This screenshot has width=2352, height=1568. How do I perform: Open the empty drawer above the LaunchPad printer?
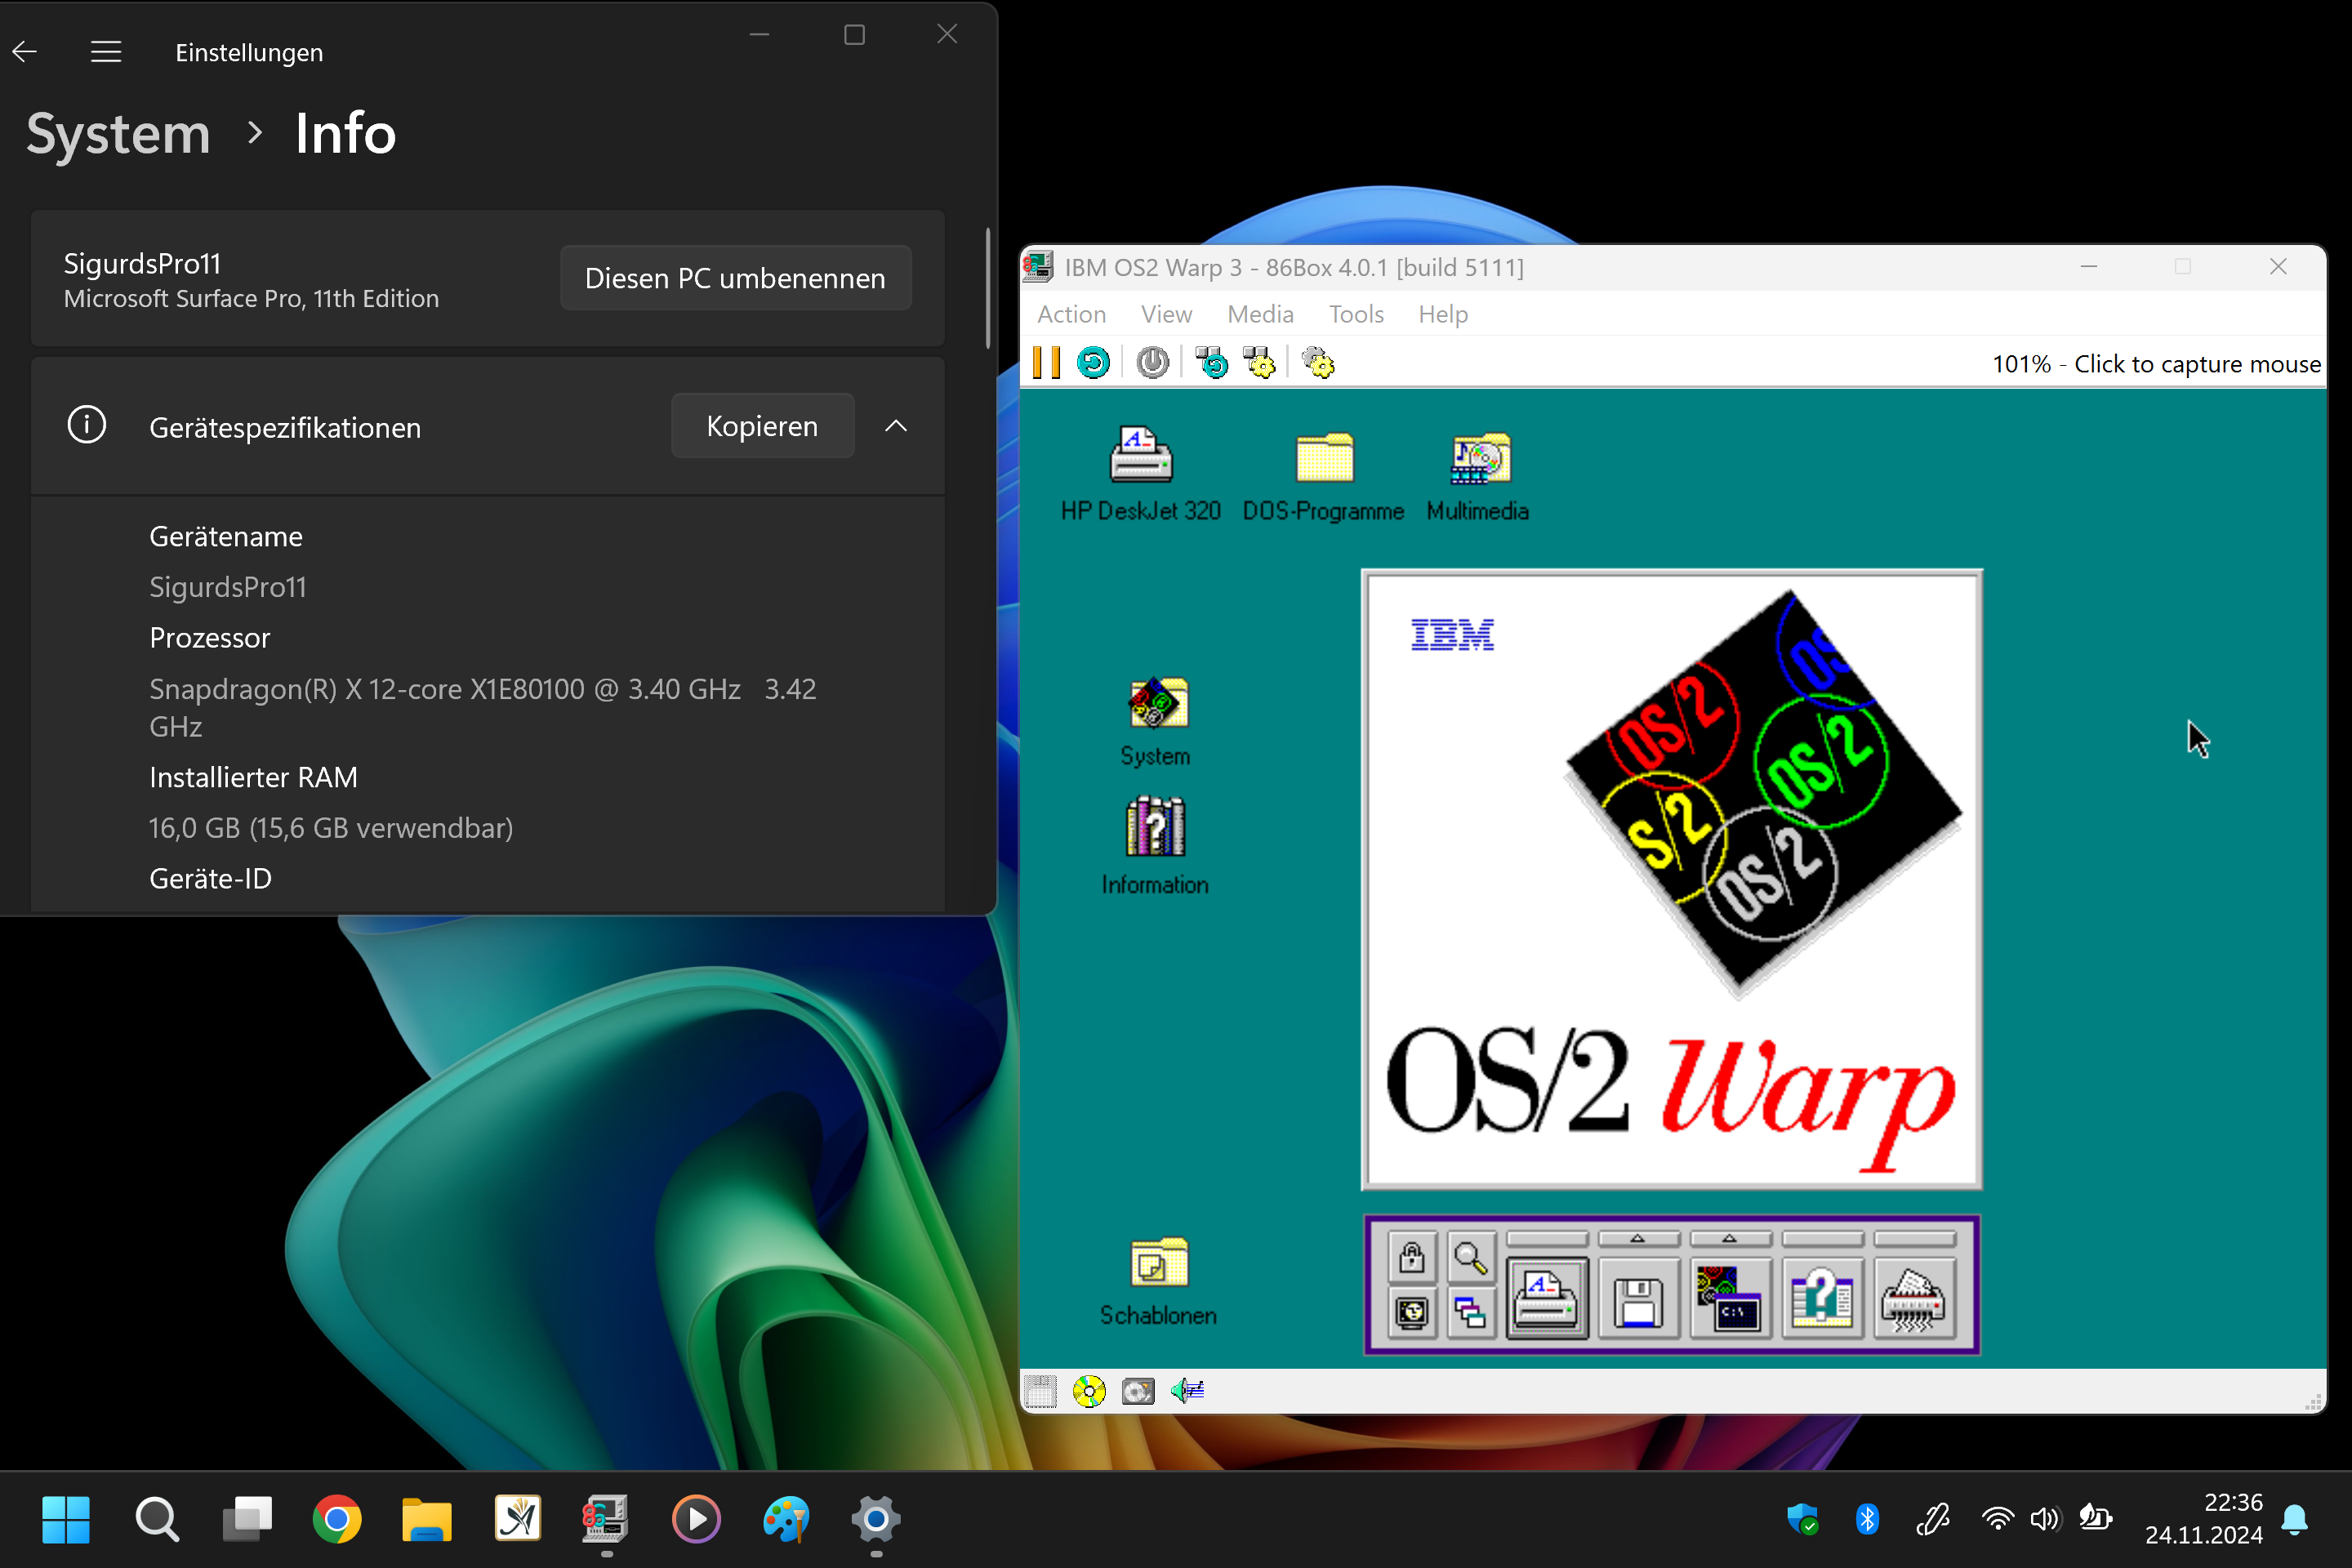[x=1546, y=1239]
